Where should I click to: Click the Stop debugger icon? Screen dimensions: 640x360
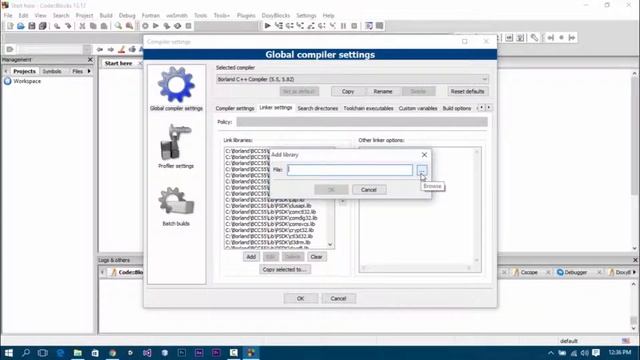[x=354, y=26]
